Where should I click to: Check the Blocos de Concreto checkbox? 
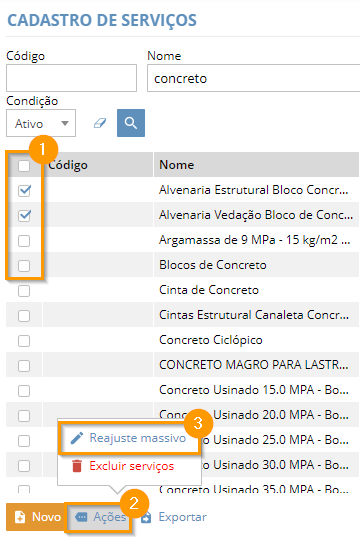[x=24, y=266]
